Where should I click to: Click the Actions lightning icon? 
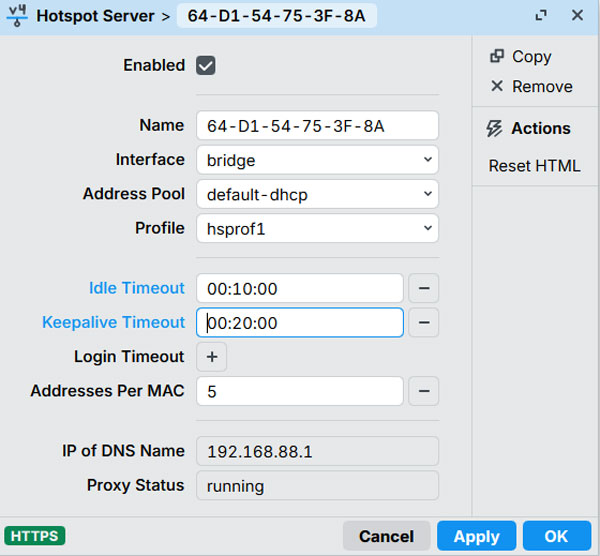(494, 129)
